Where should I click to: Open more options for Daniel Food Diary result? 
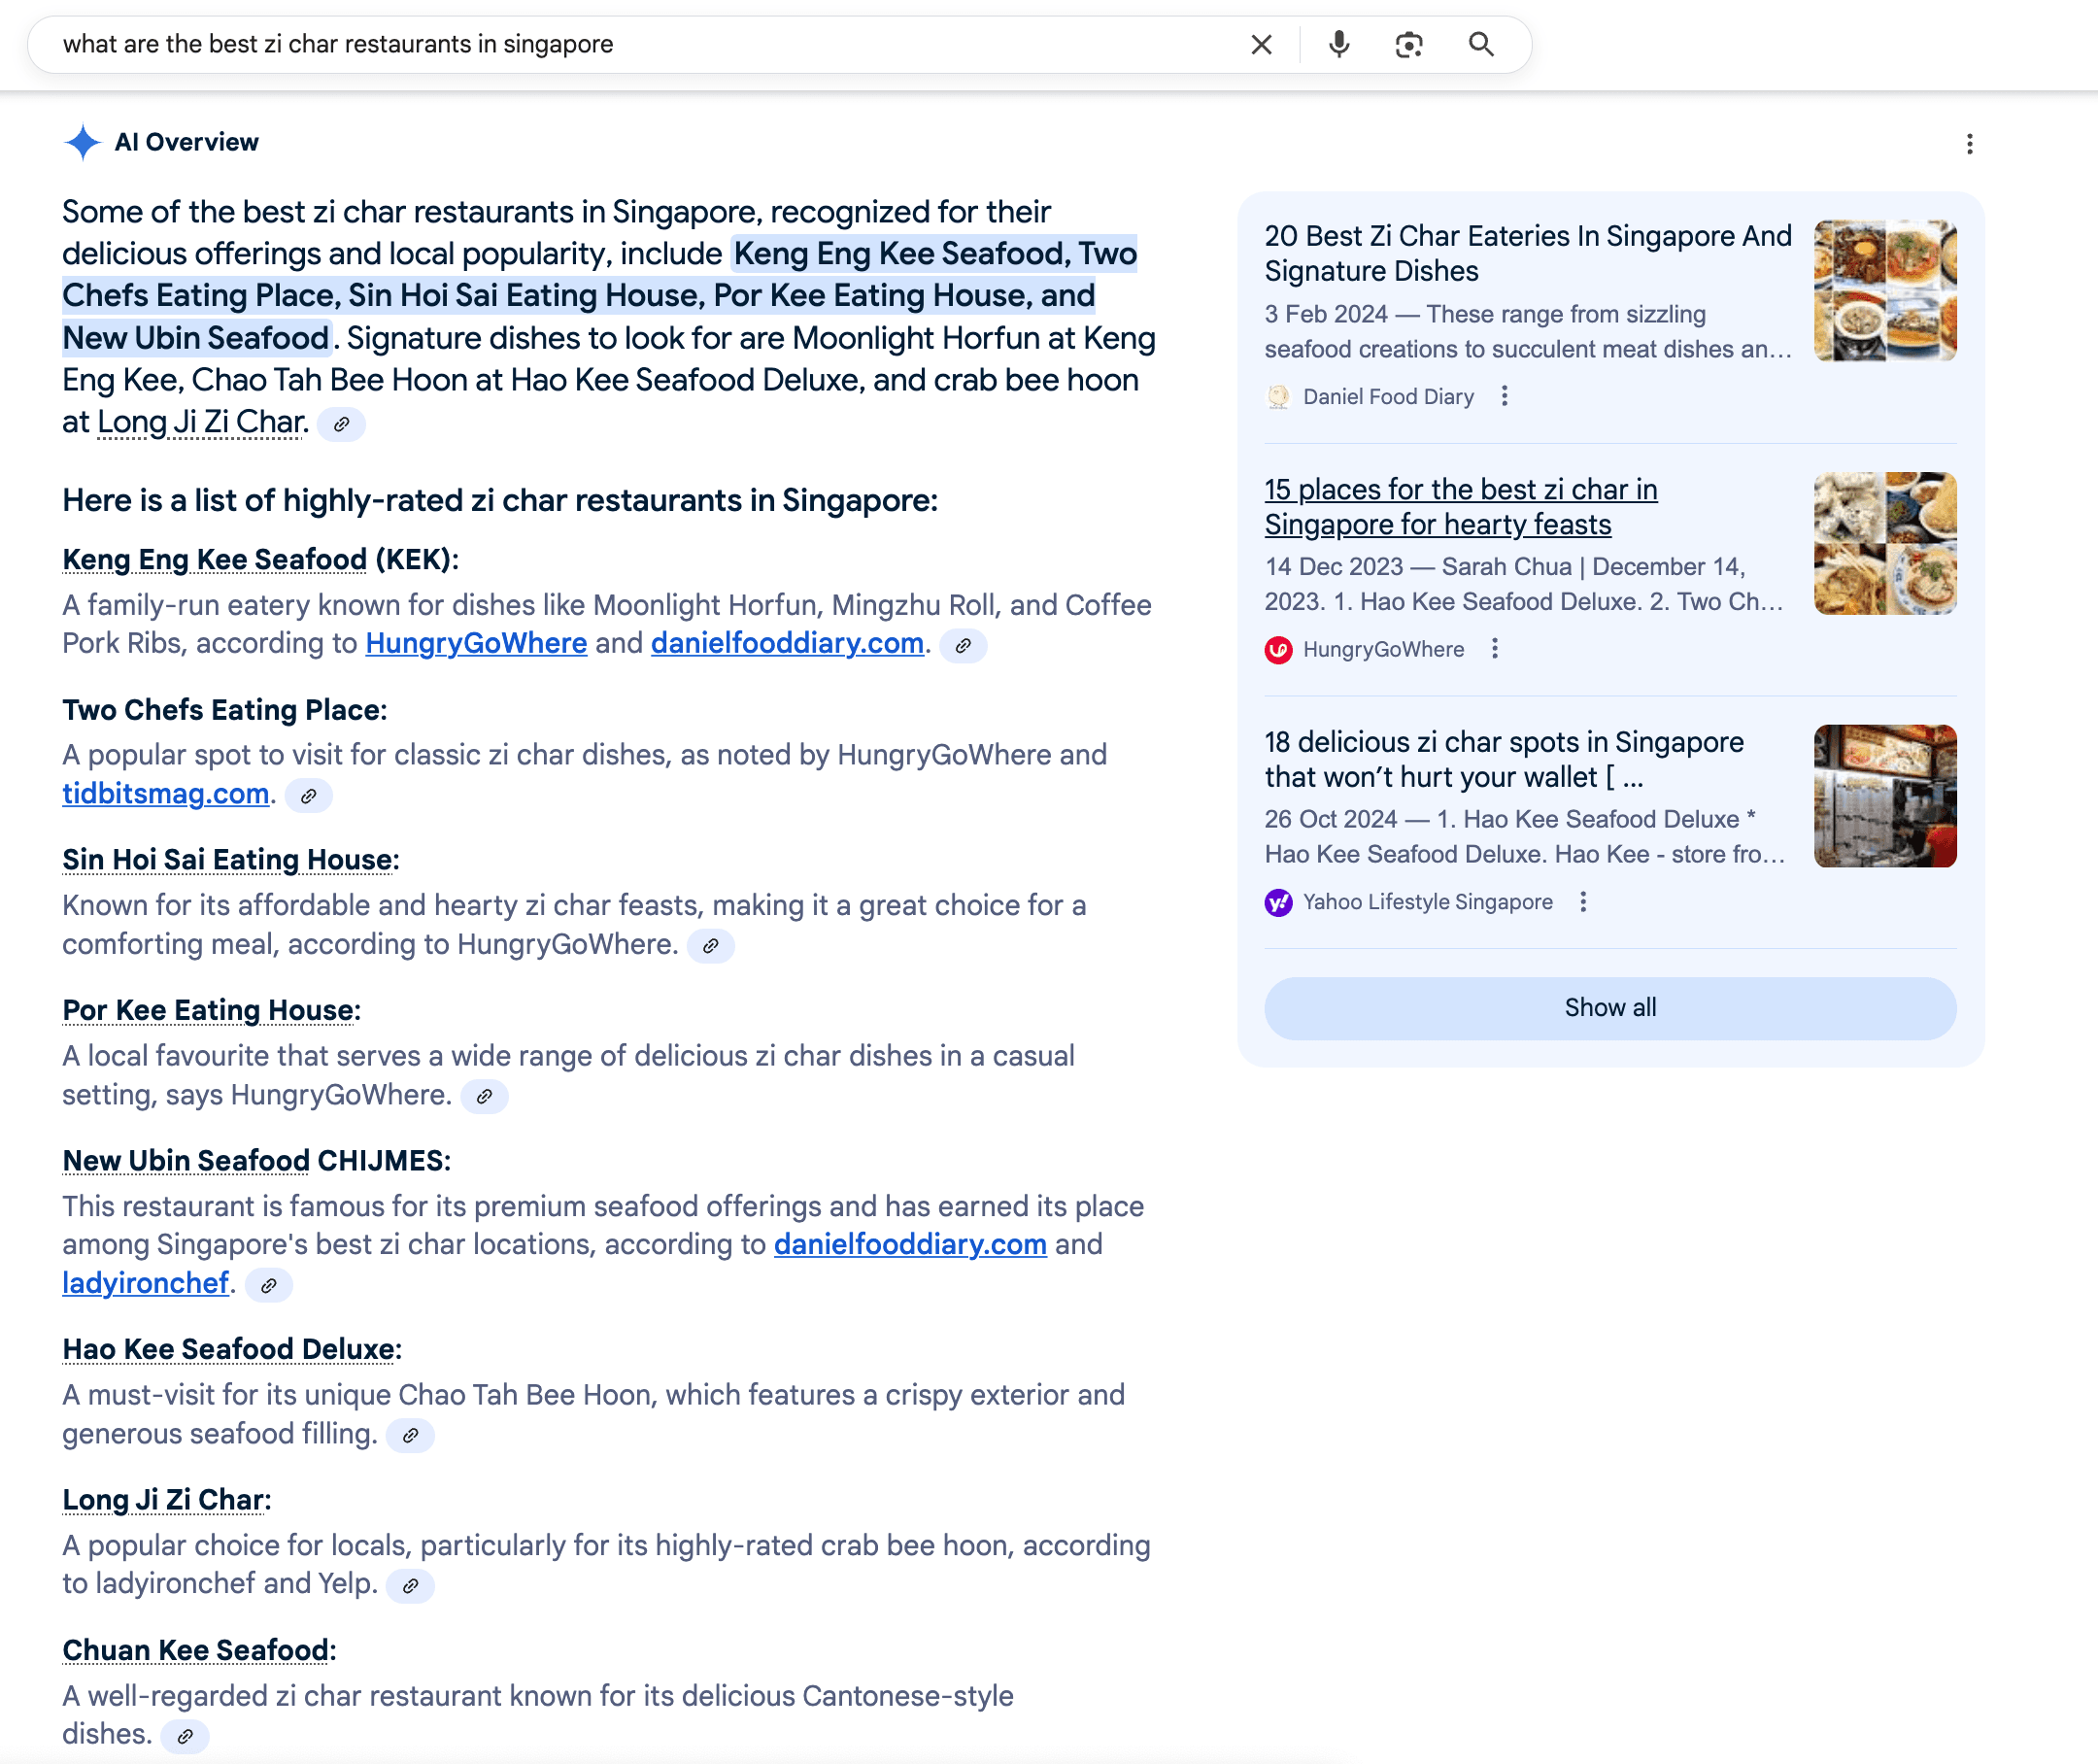coord(1504,397)
